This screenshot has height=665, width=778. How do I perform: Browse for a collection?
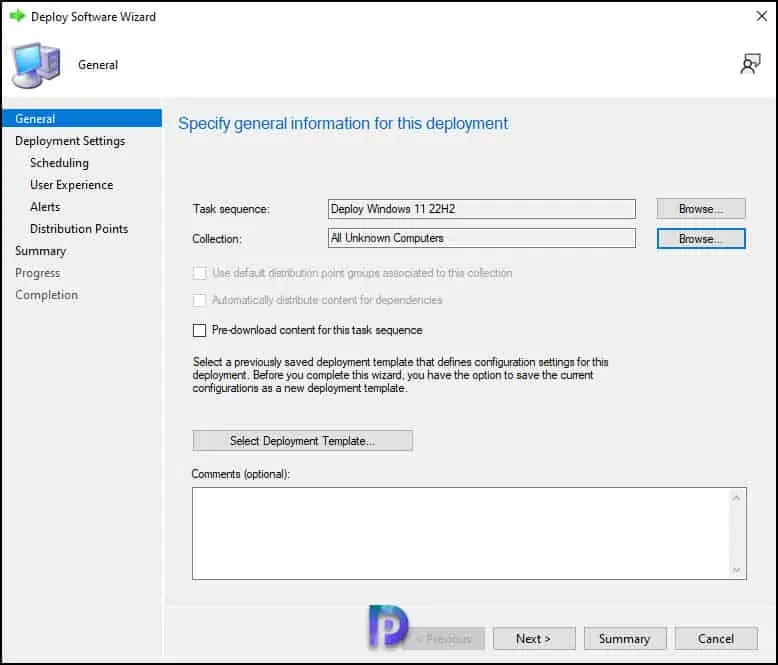[x=701, y=239]
